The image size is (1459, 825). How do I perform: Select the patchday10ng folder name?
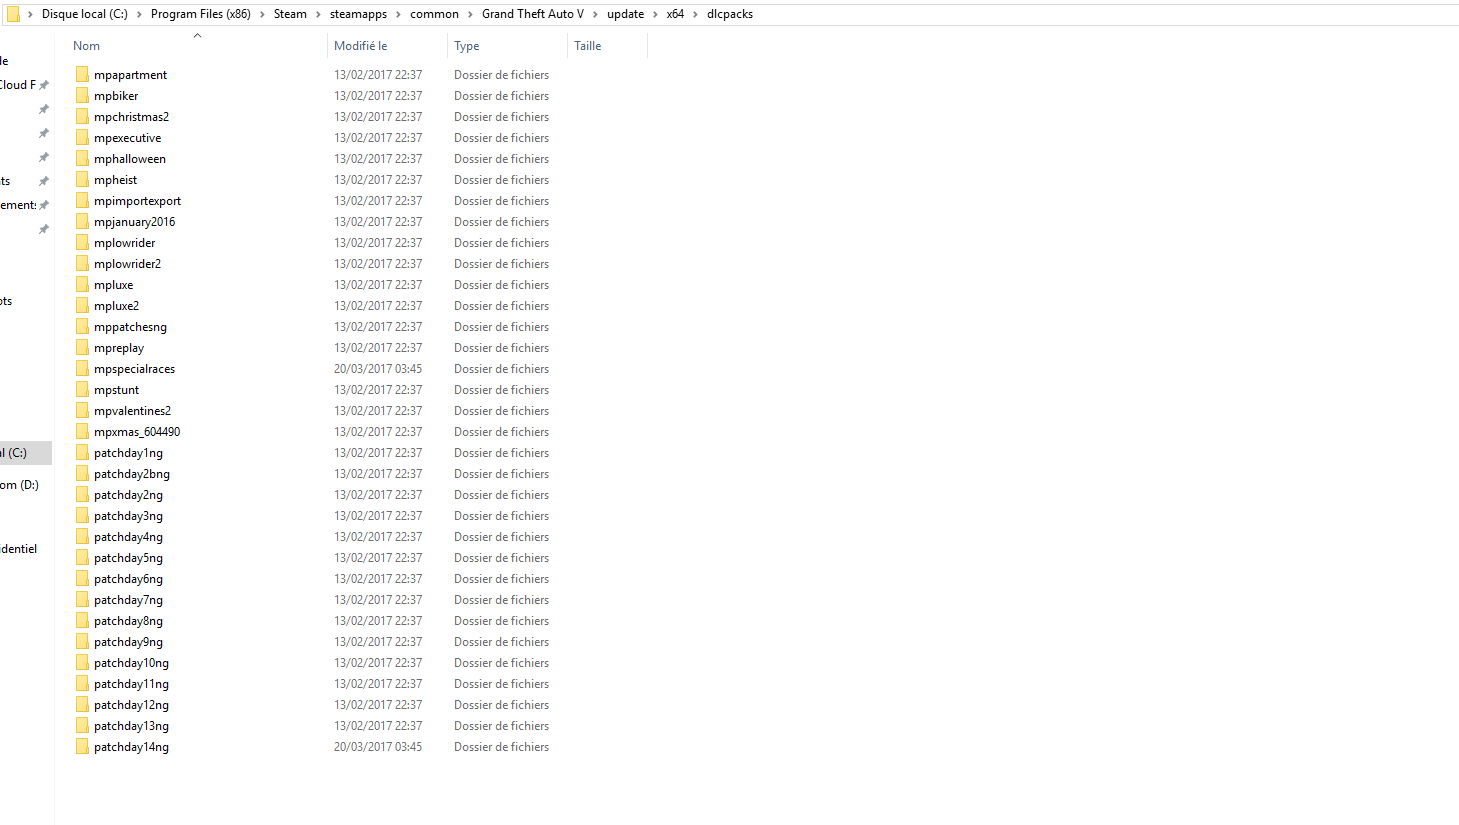pos(131,663)
